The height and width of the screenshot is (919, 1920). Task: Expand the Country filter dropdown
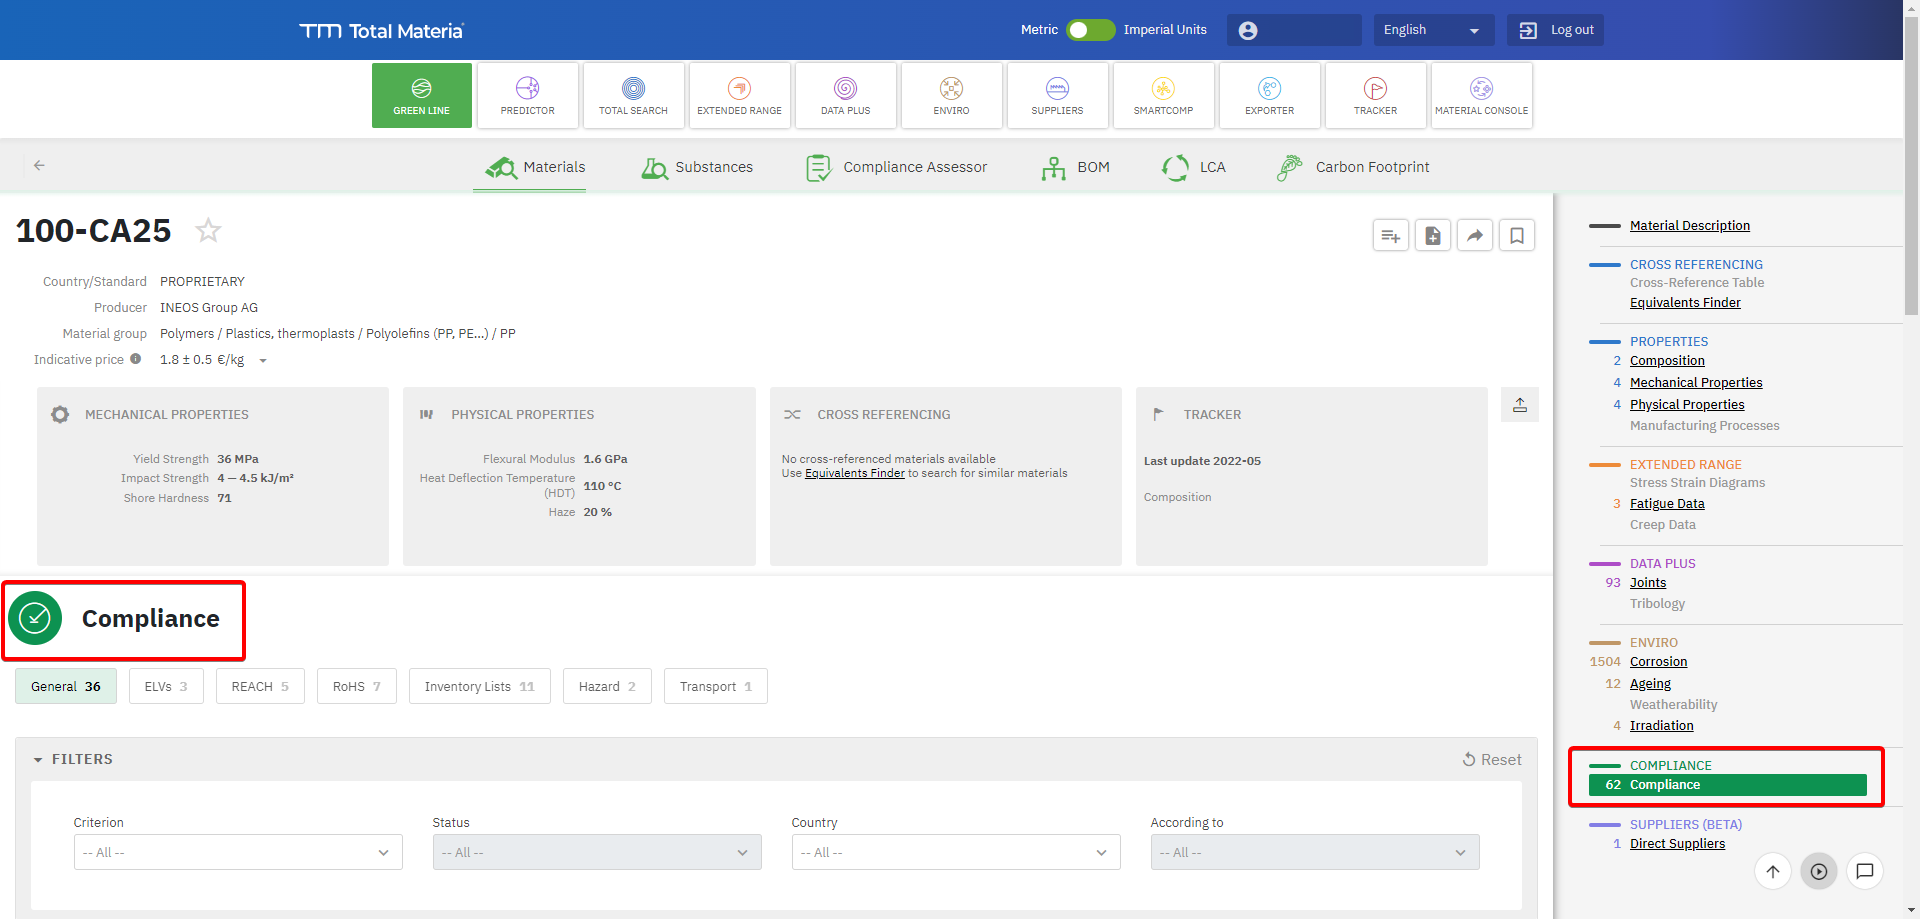tap(955, 852)
